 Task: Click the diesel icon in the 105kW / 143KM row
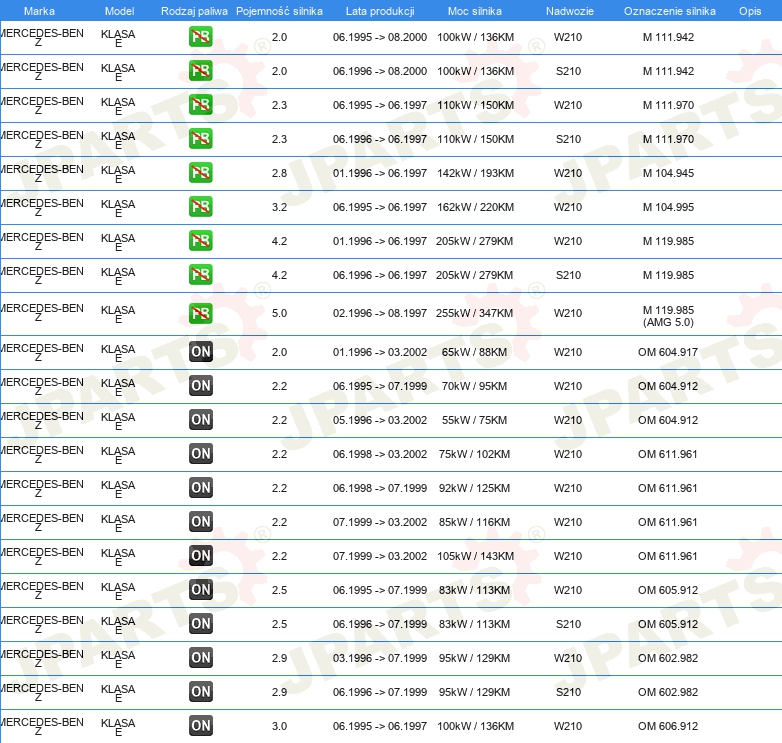200,556
